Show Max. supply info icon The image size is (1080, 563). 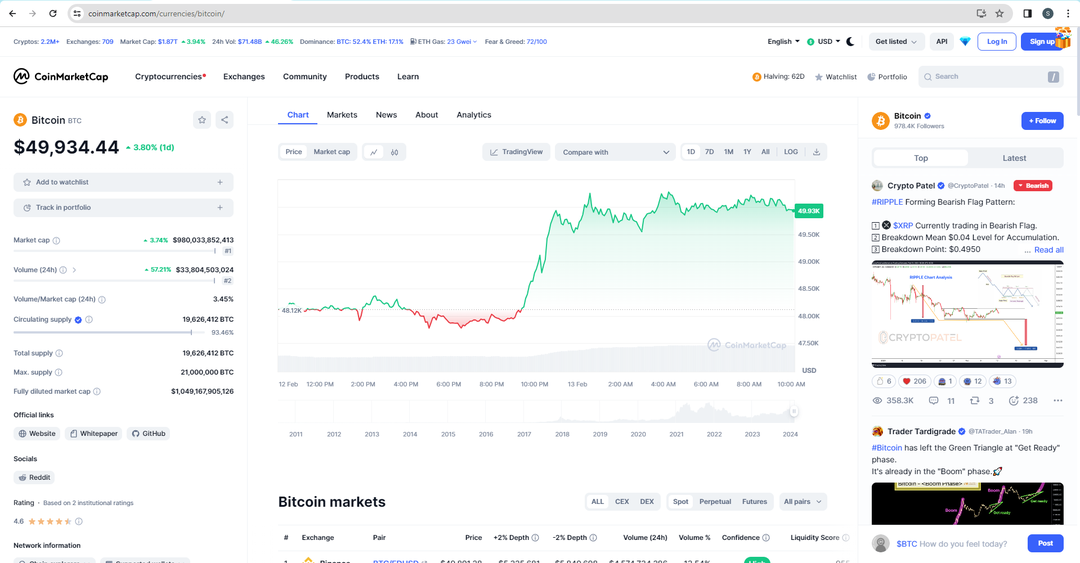pos(59,372)
